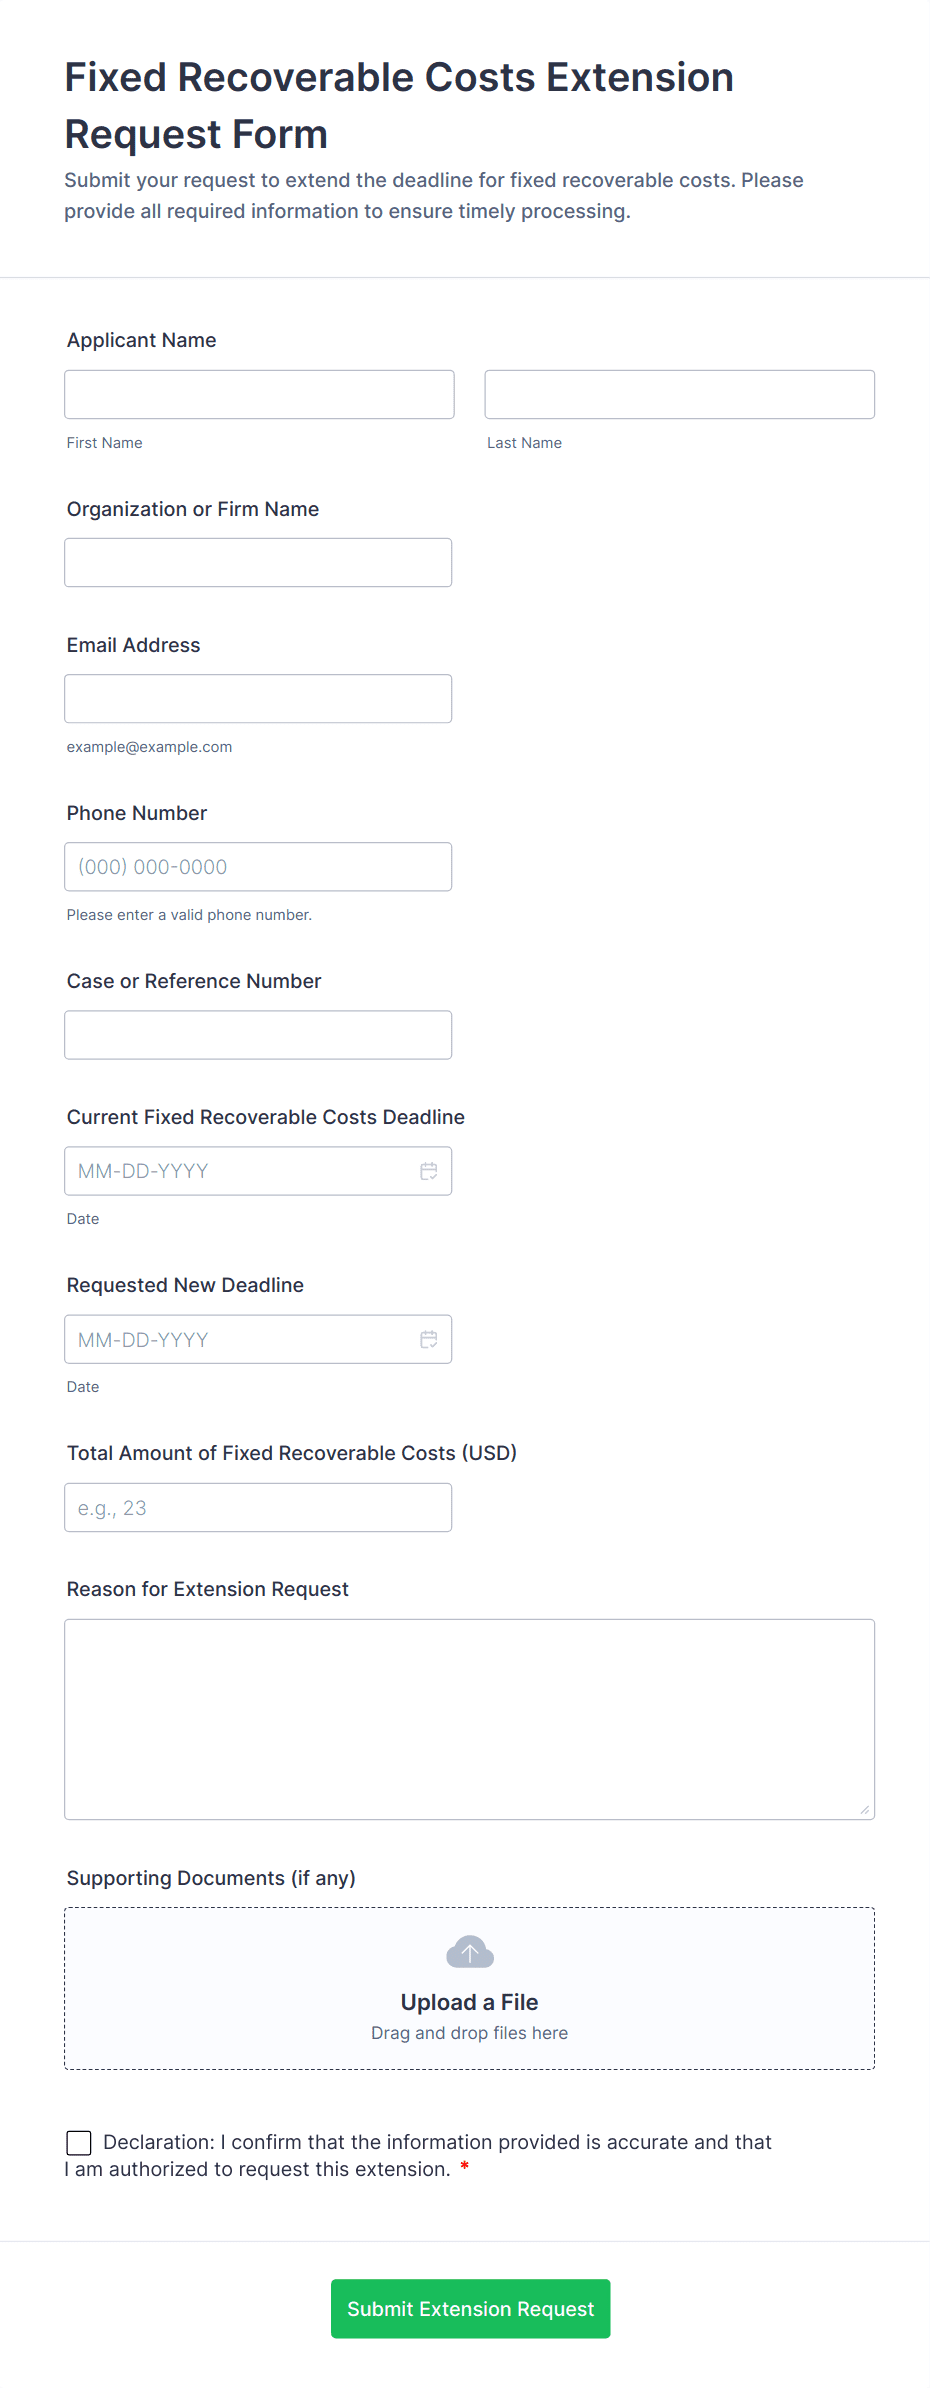Click the Submit Extension Request button

point(470,2308)
